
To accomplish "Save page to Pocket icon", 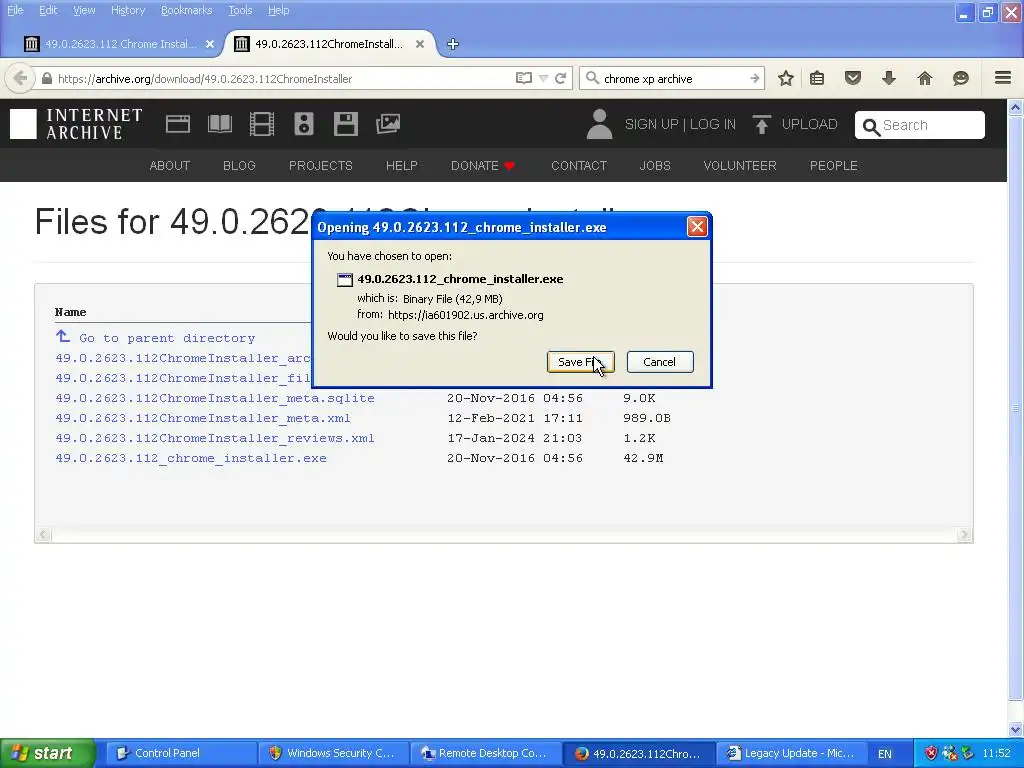I will click(853, 78).
